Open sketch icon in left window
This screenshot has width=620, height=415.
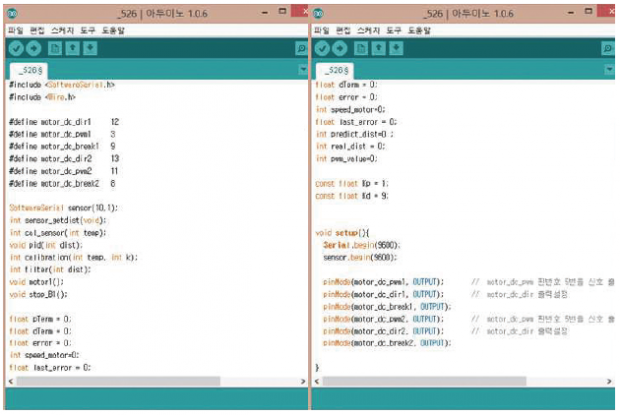click(x=72, y=48)
